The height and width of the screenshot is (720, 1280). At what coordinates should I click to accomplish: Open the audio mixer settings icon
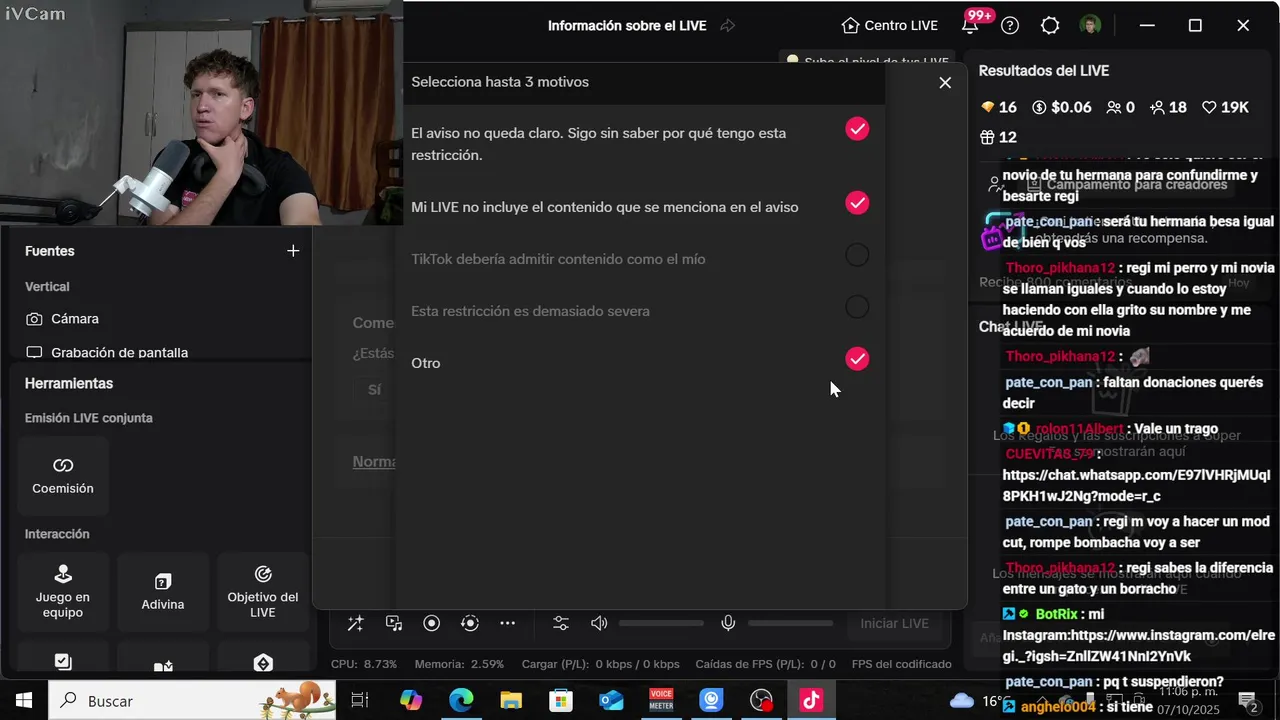coord(561,623)
